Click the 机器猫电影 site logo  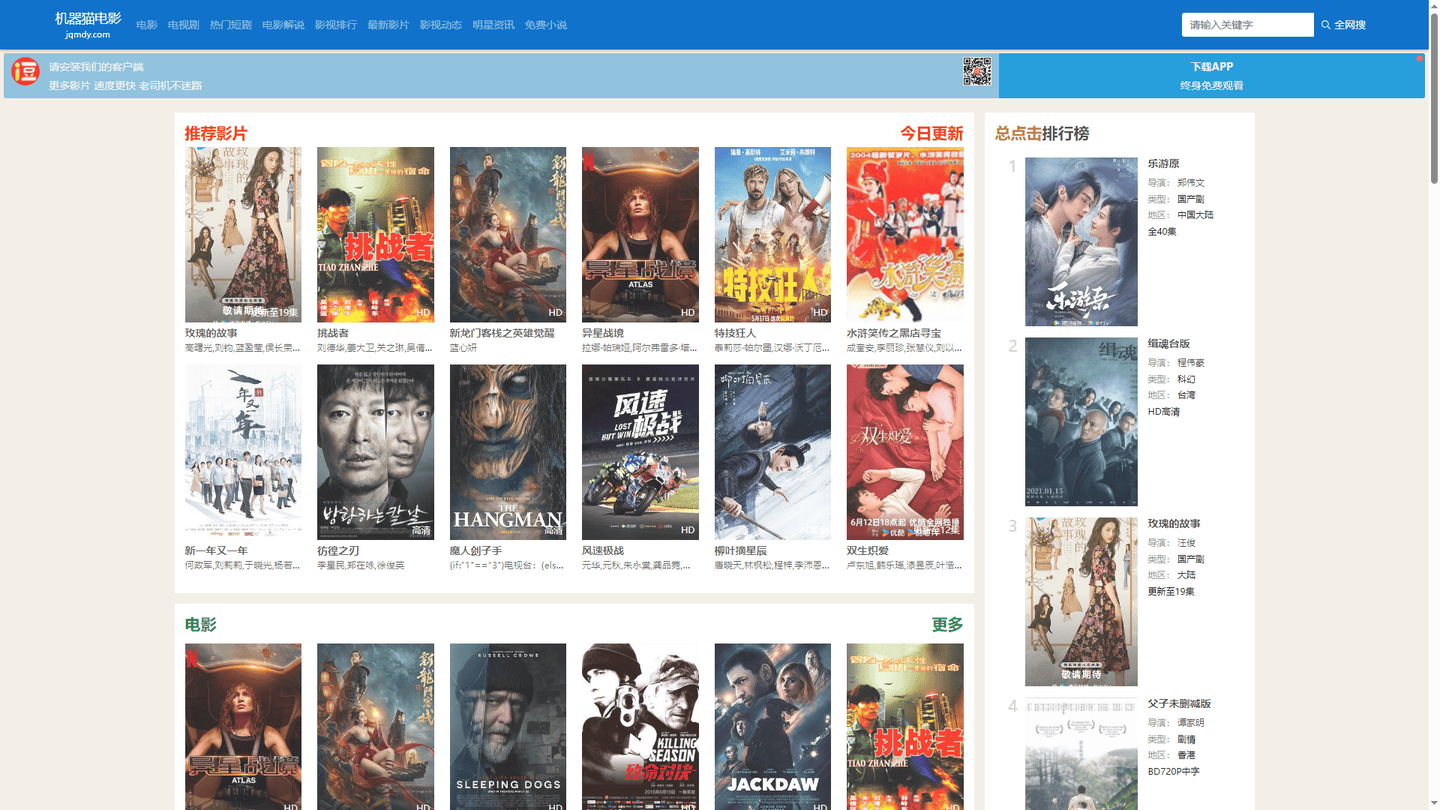88,25
